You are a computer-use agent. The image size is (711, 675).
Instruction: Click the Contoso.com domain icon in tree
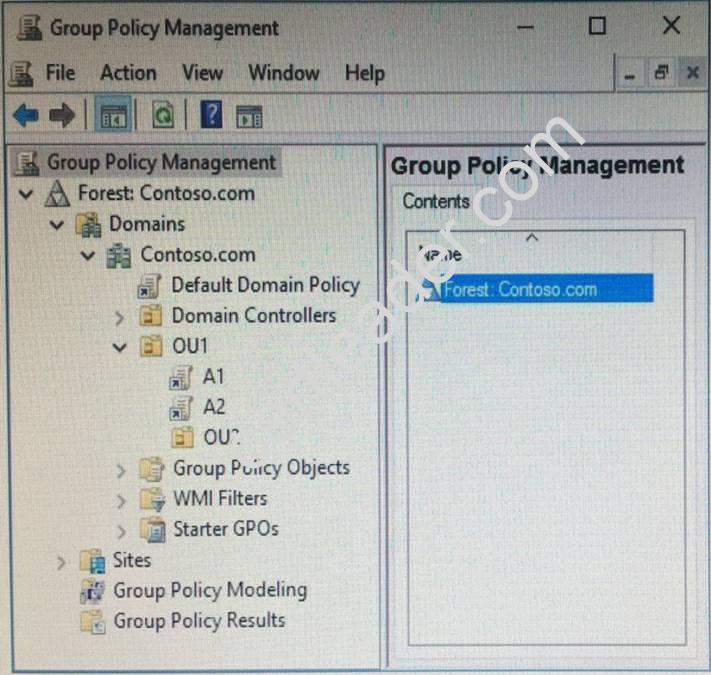click(119, 256)
